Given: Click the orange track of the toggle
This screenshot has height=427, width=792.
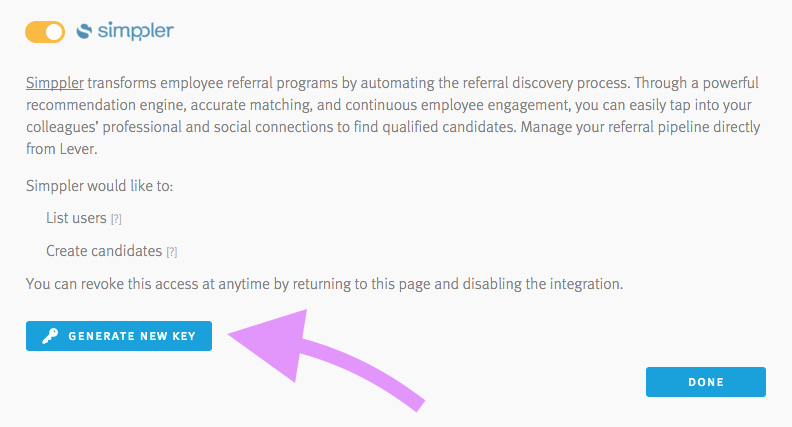Looking at the screenshot, I should point(35,32).
